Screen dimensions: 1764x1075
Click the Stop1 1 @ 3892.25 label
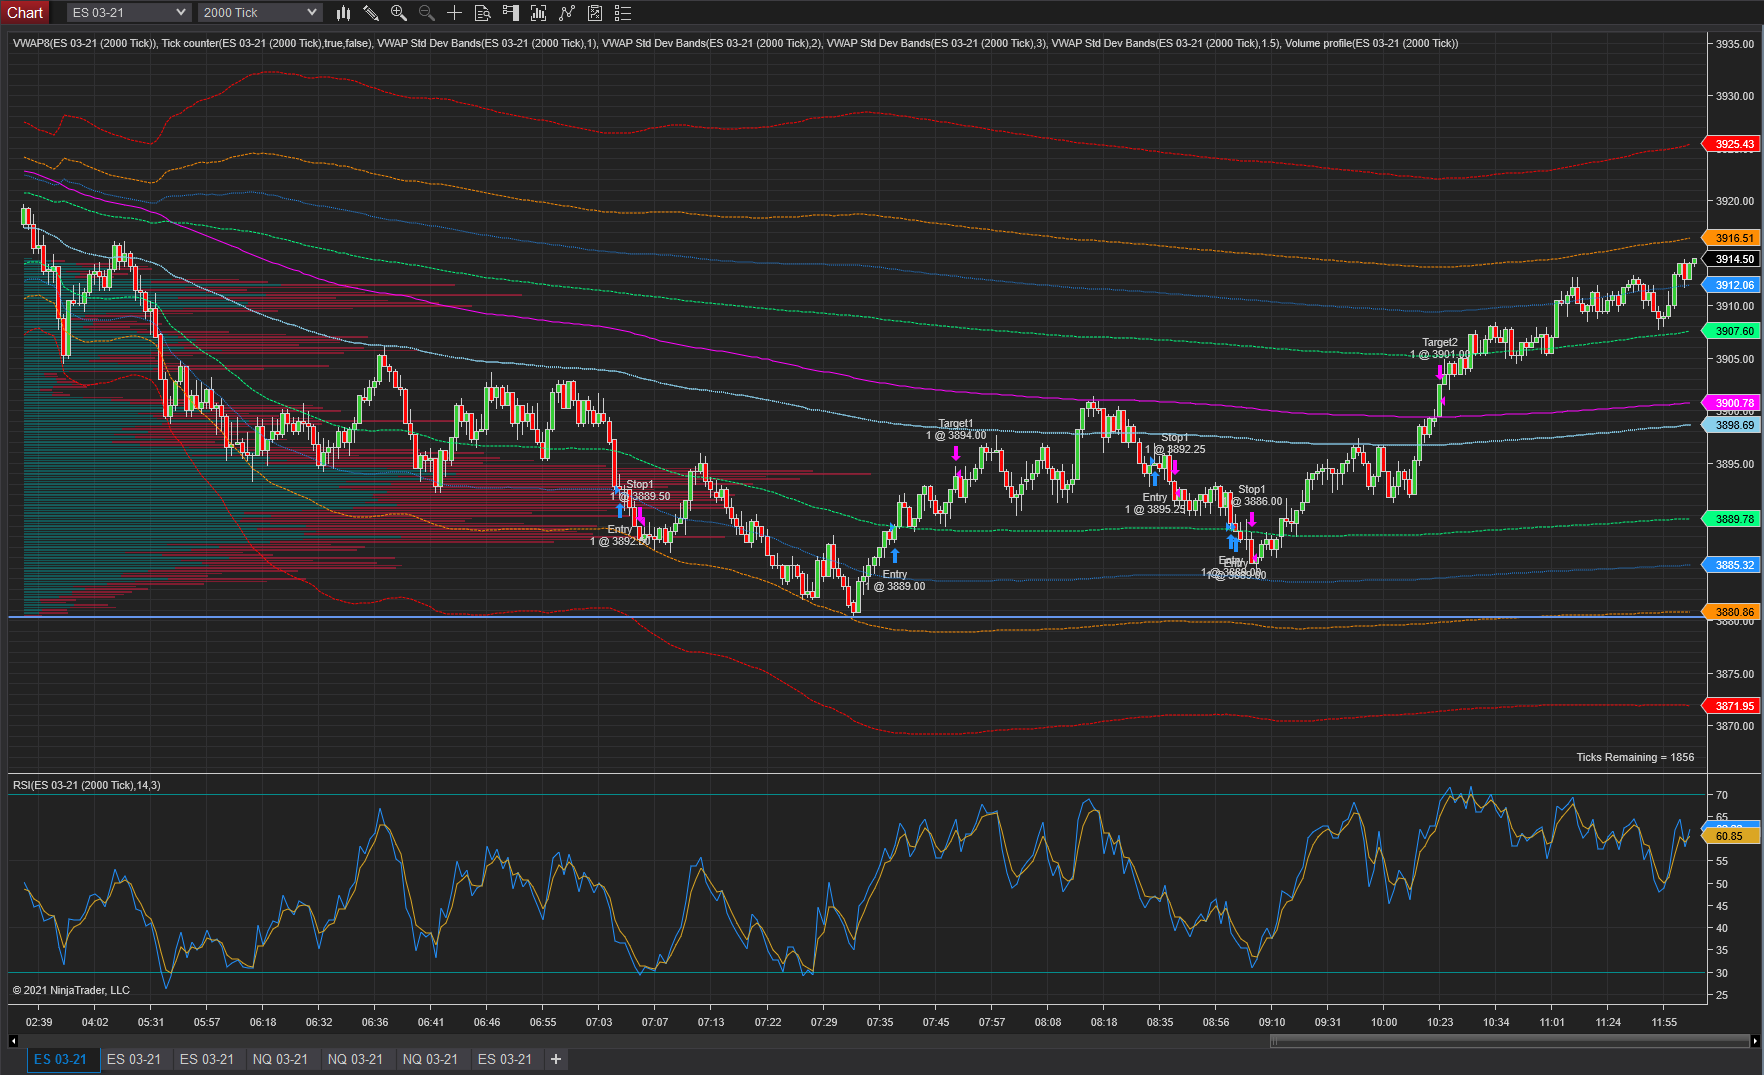1175,443
